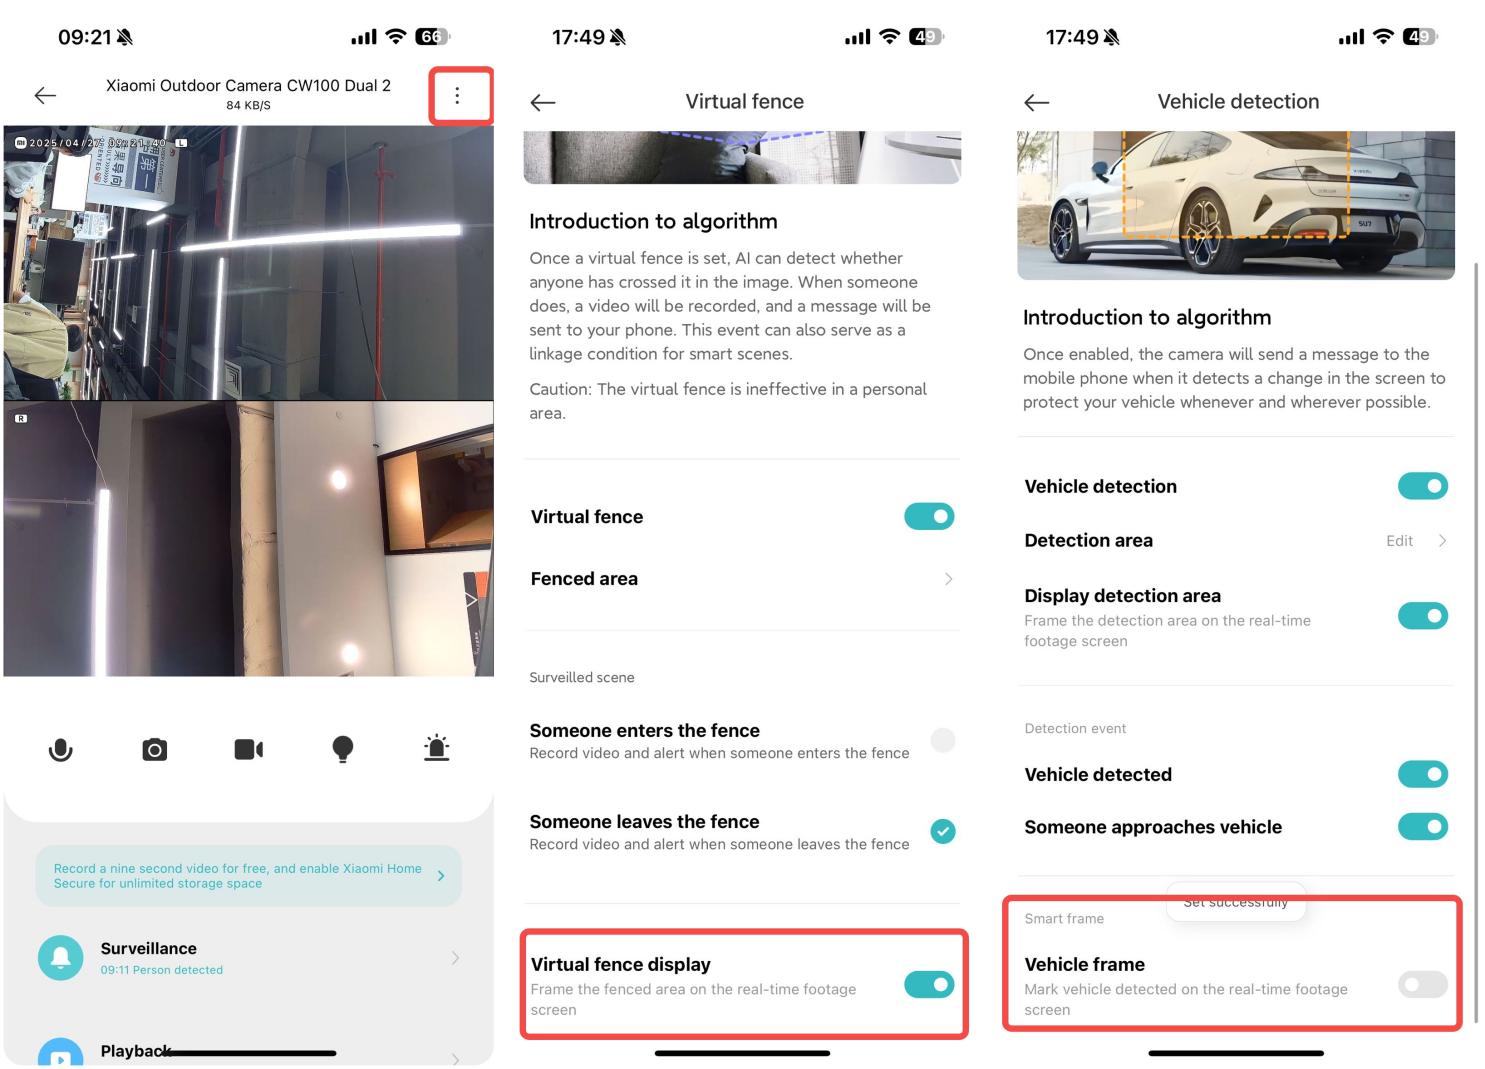
Task: Take a snapshot with the camera icon
Action: pos(155,749)
